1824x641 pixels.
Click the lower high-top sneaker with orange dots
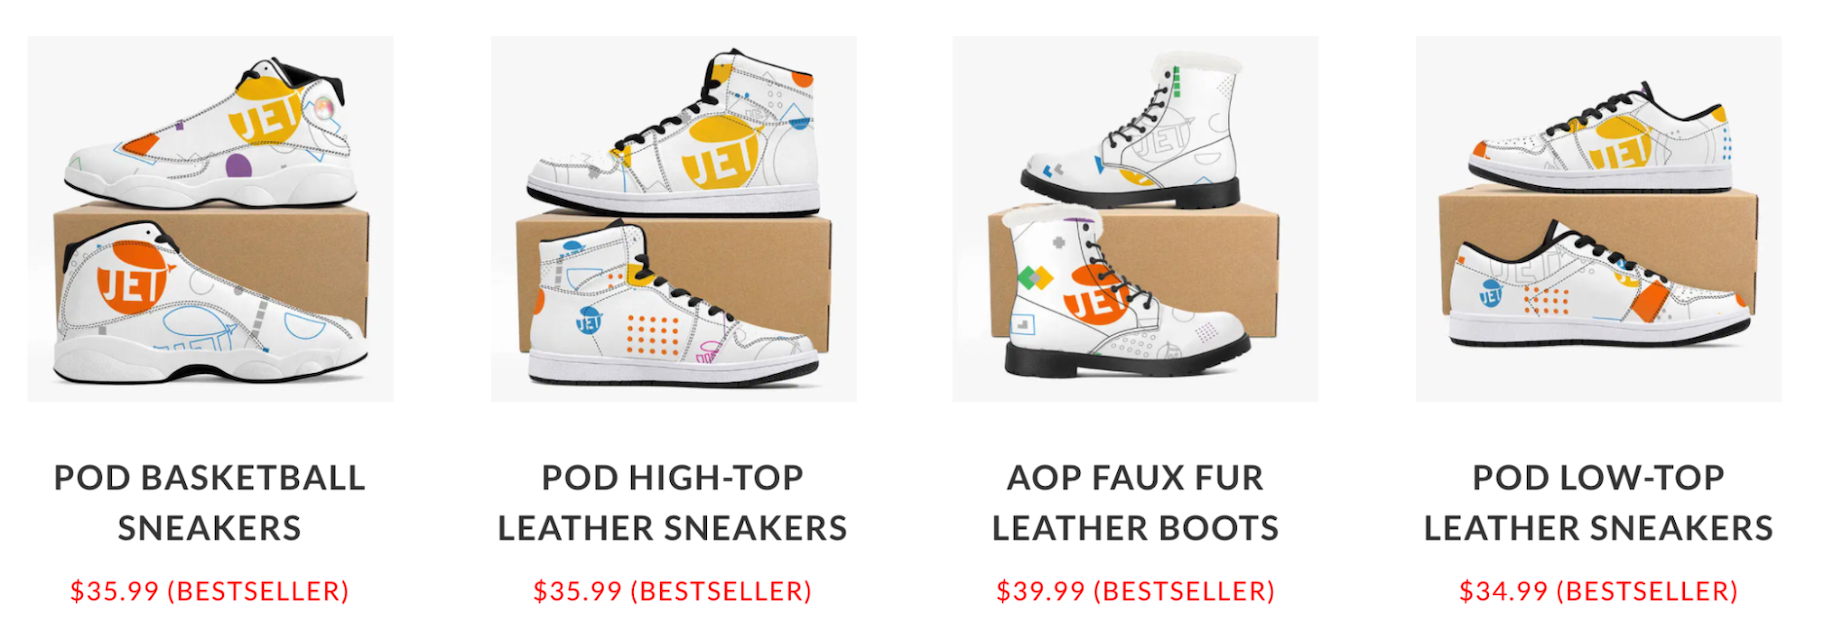coord(671,305)
